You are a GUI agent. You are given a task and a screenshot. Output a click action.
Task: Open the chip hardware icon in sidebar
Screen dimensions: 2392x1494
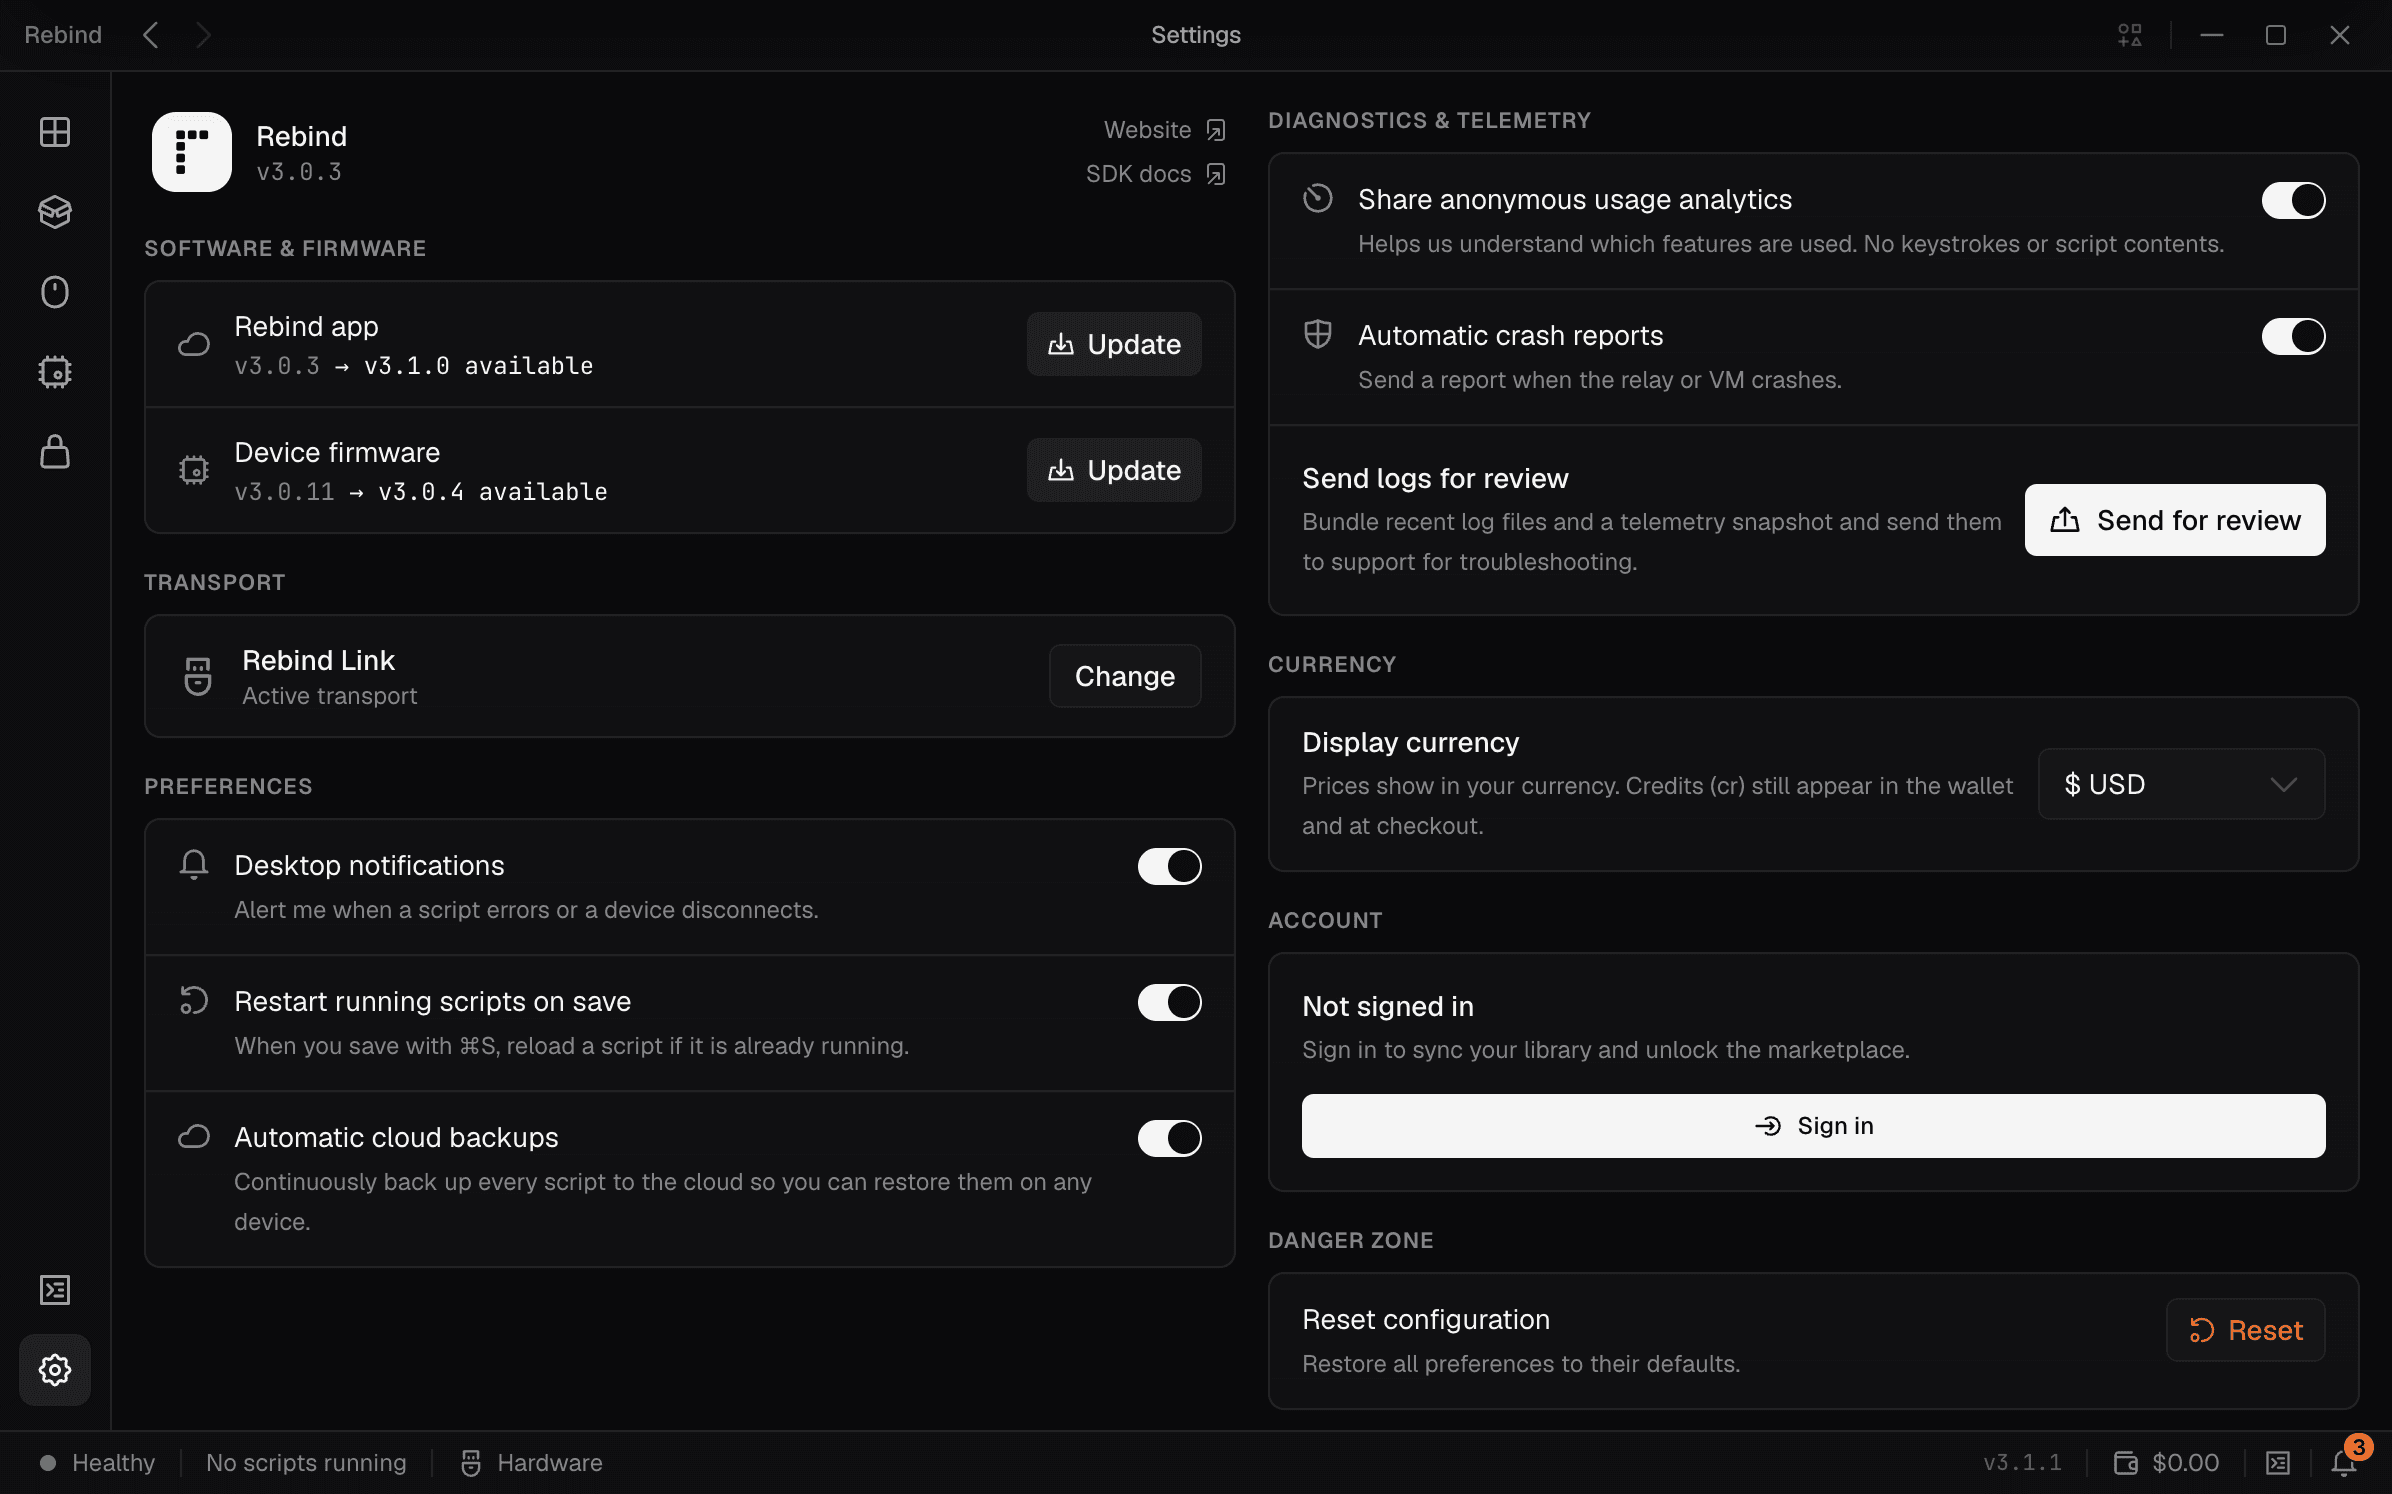tap(55, 372)
